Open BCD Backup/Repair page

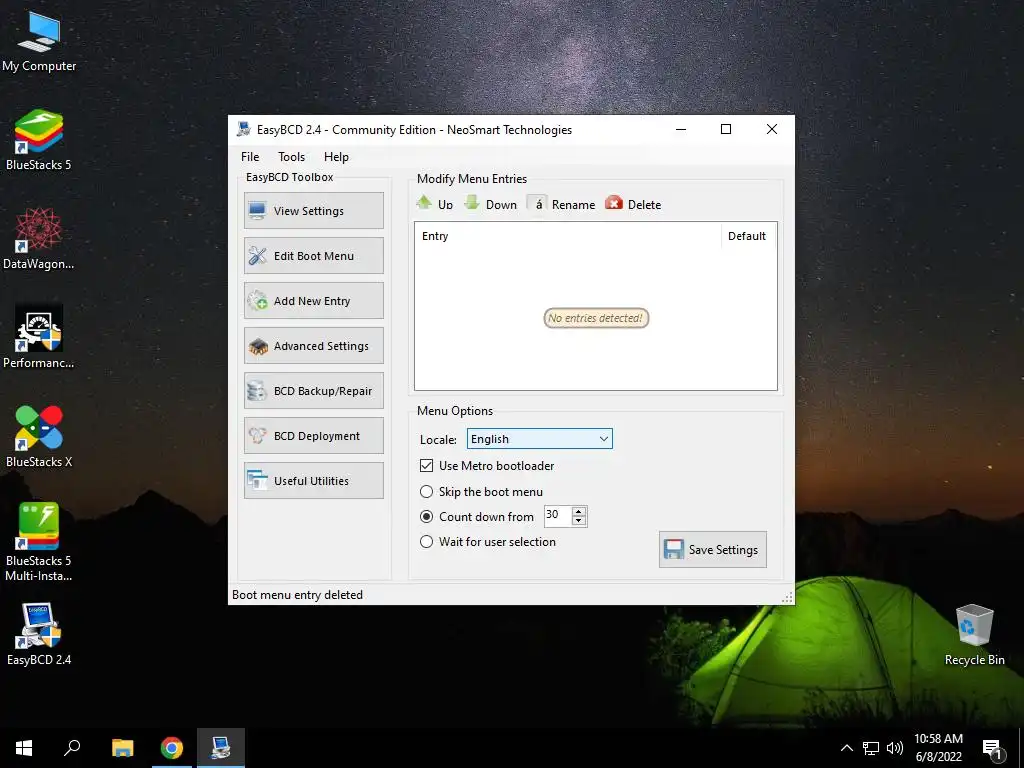pos(313,391)
